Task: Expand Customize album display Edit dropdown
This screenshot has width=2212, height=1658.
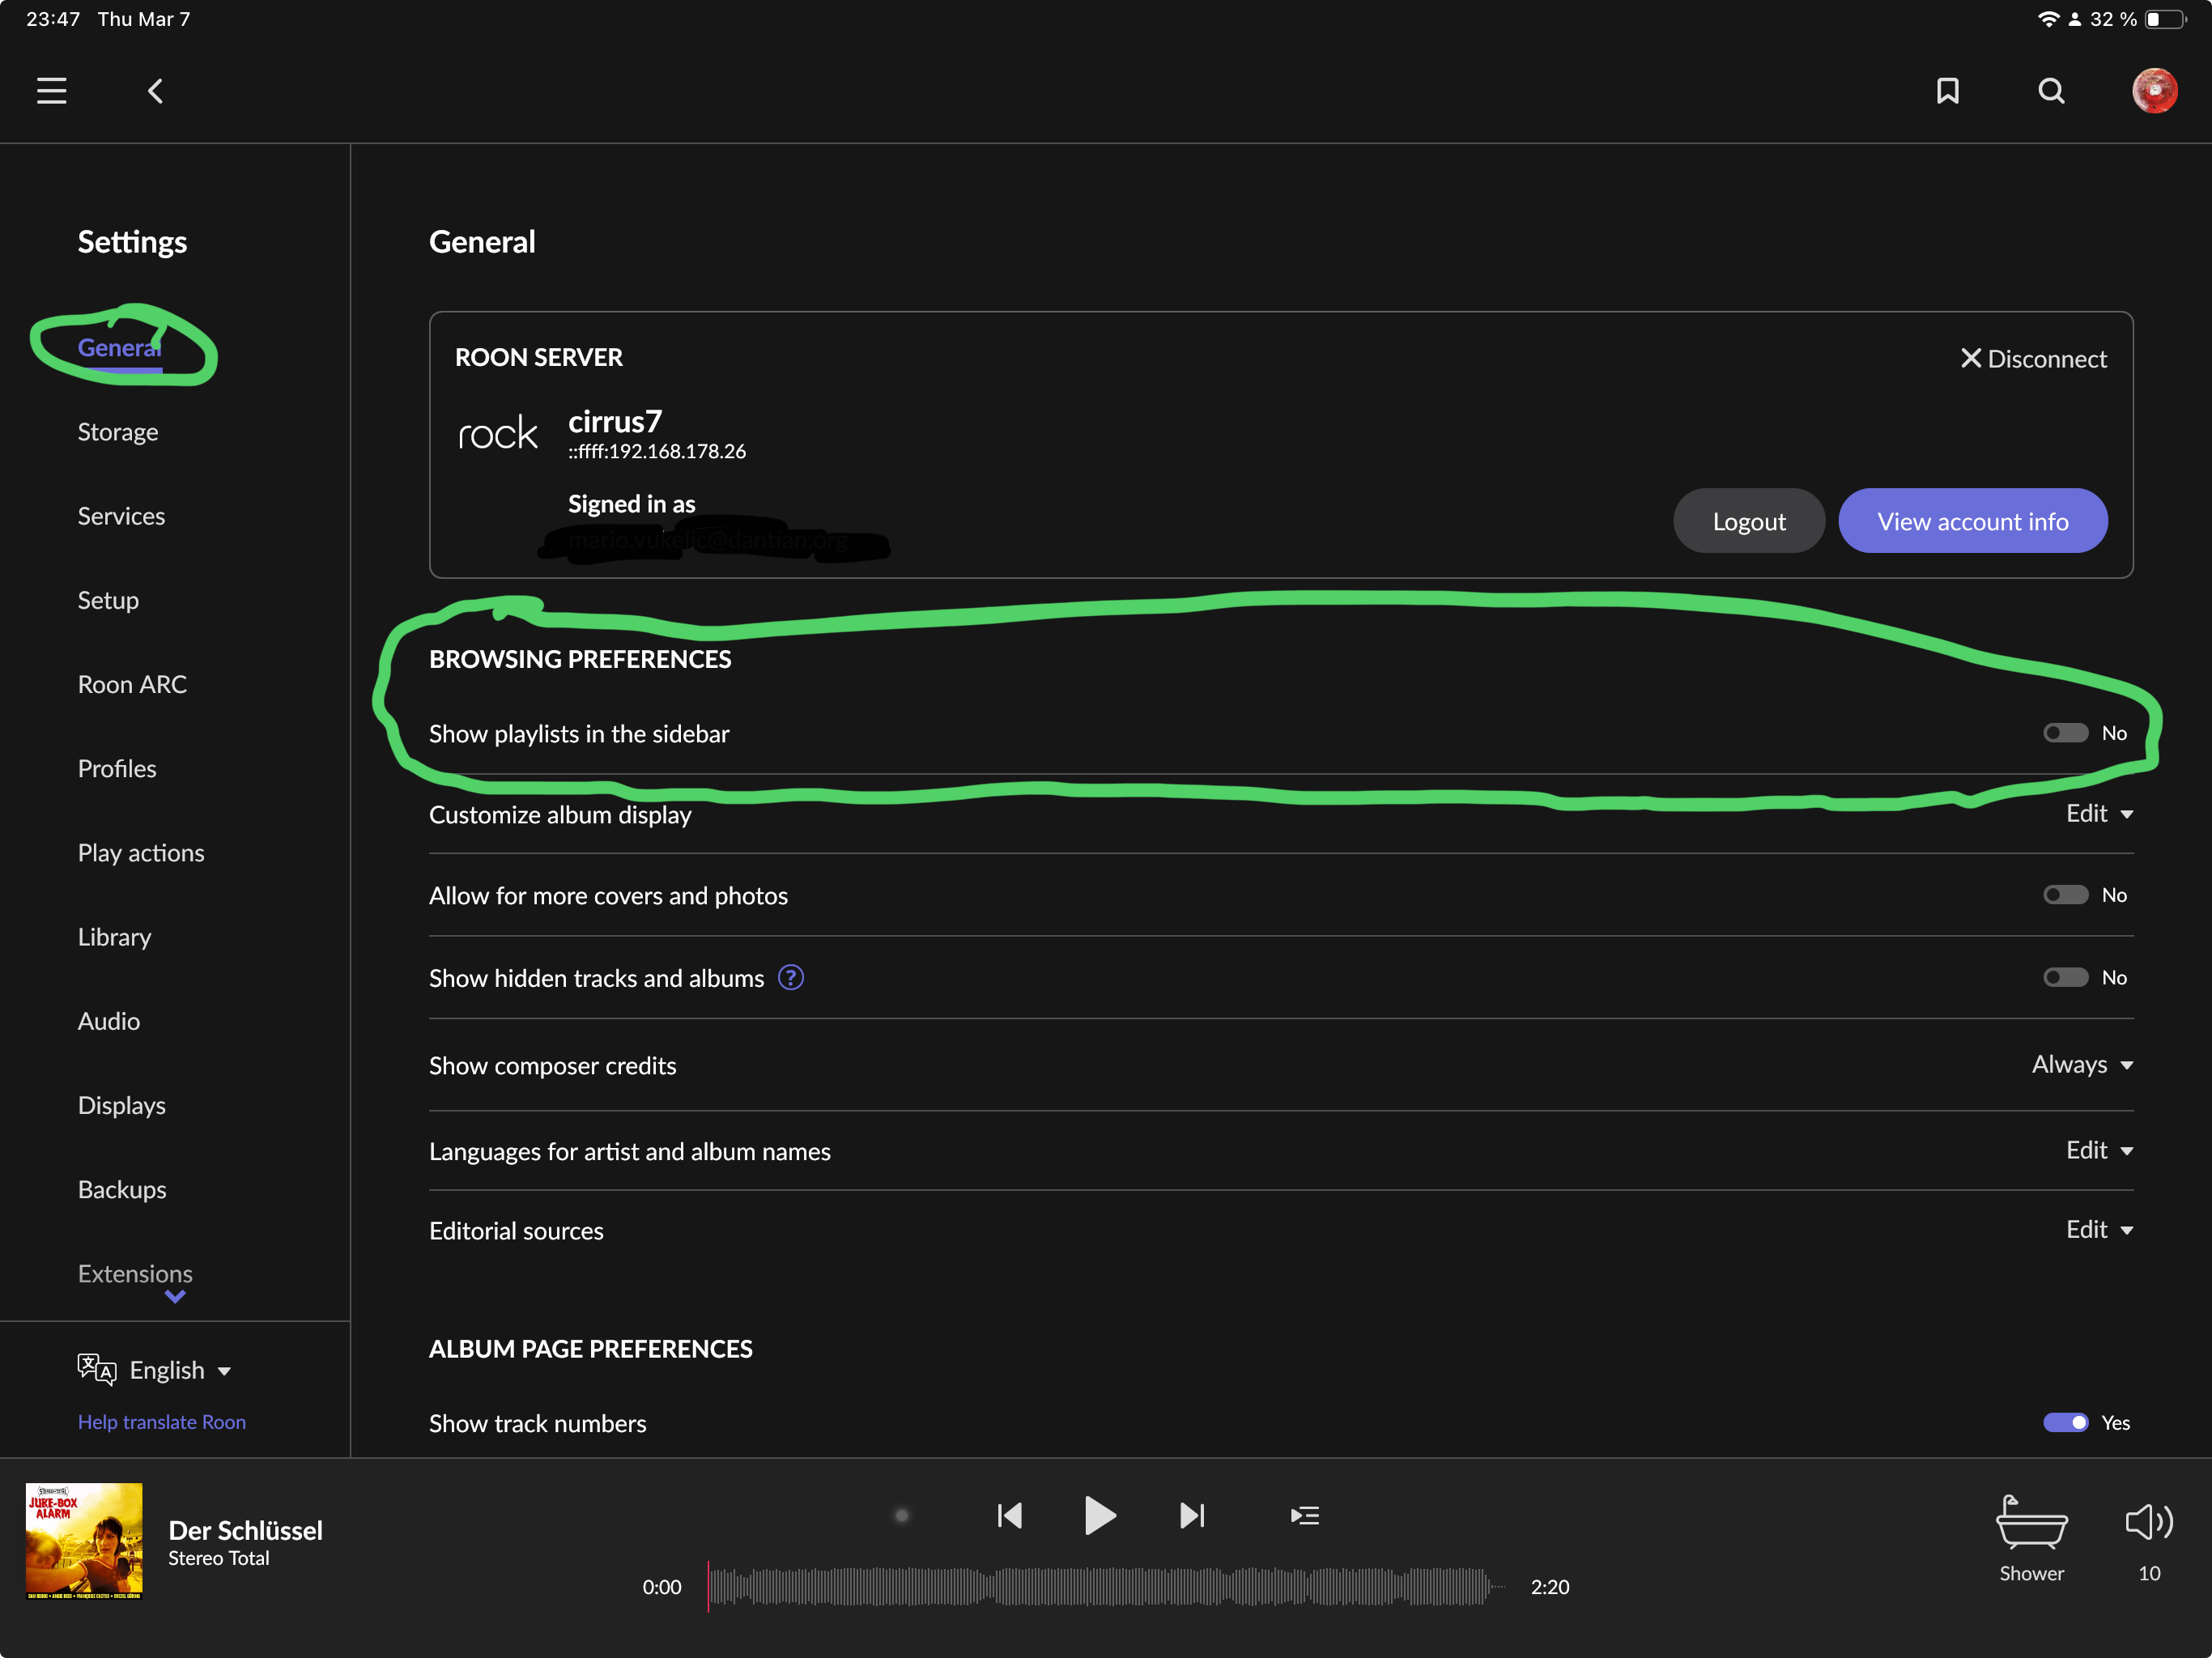Action: [x=2099, y=814]
